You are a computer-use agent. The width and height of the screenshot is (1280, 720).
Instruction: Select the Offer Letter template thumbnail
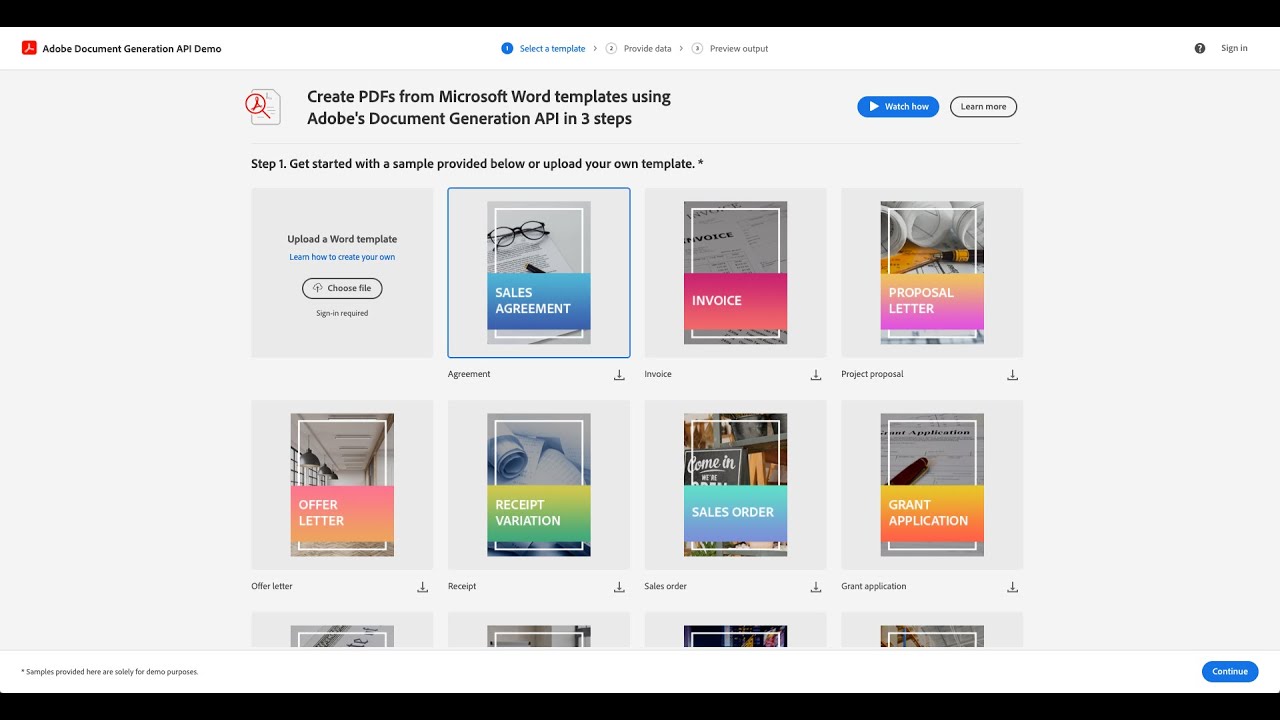point(342,485)
